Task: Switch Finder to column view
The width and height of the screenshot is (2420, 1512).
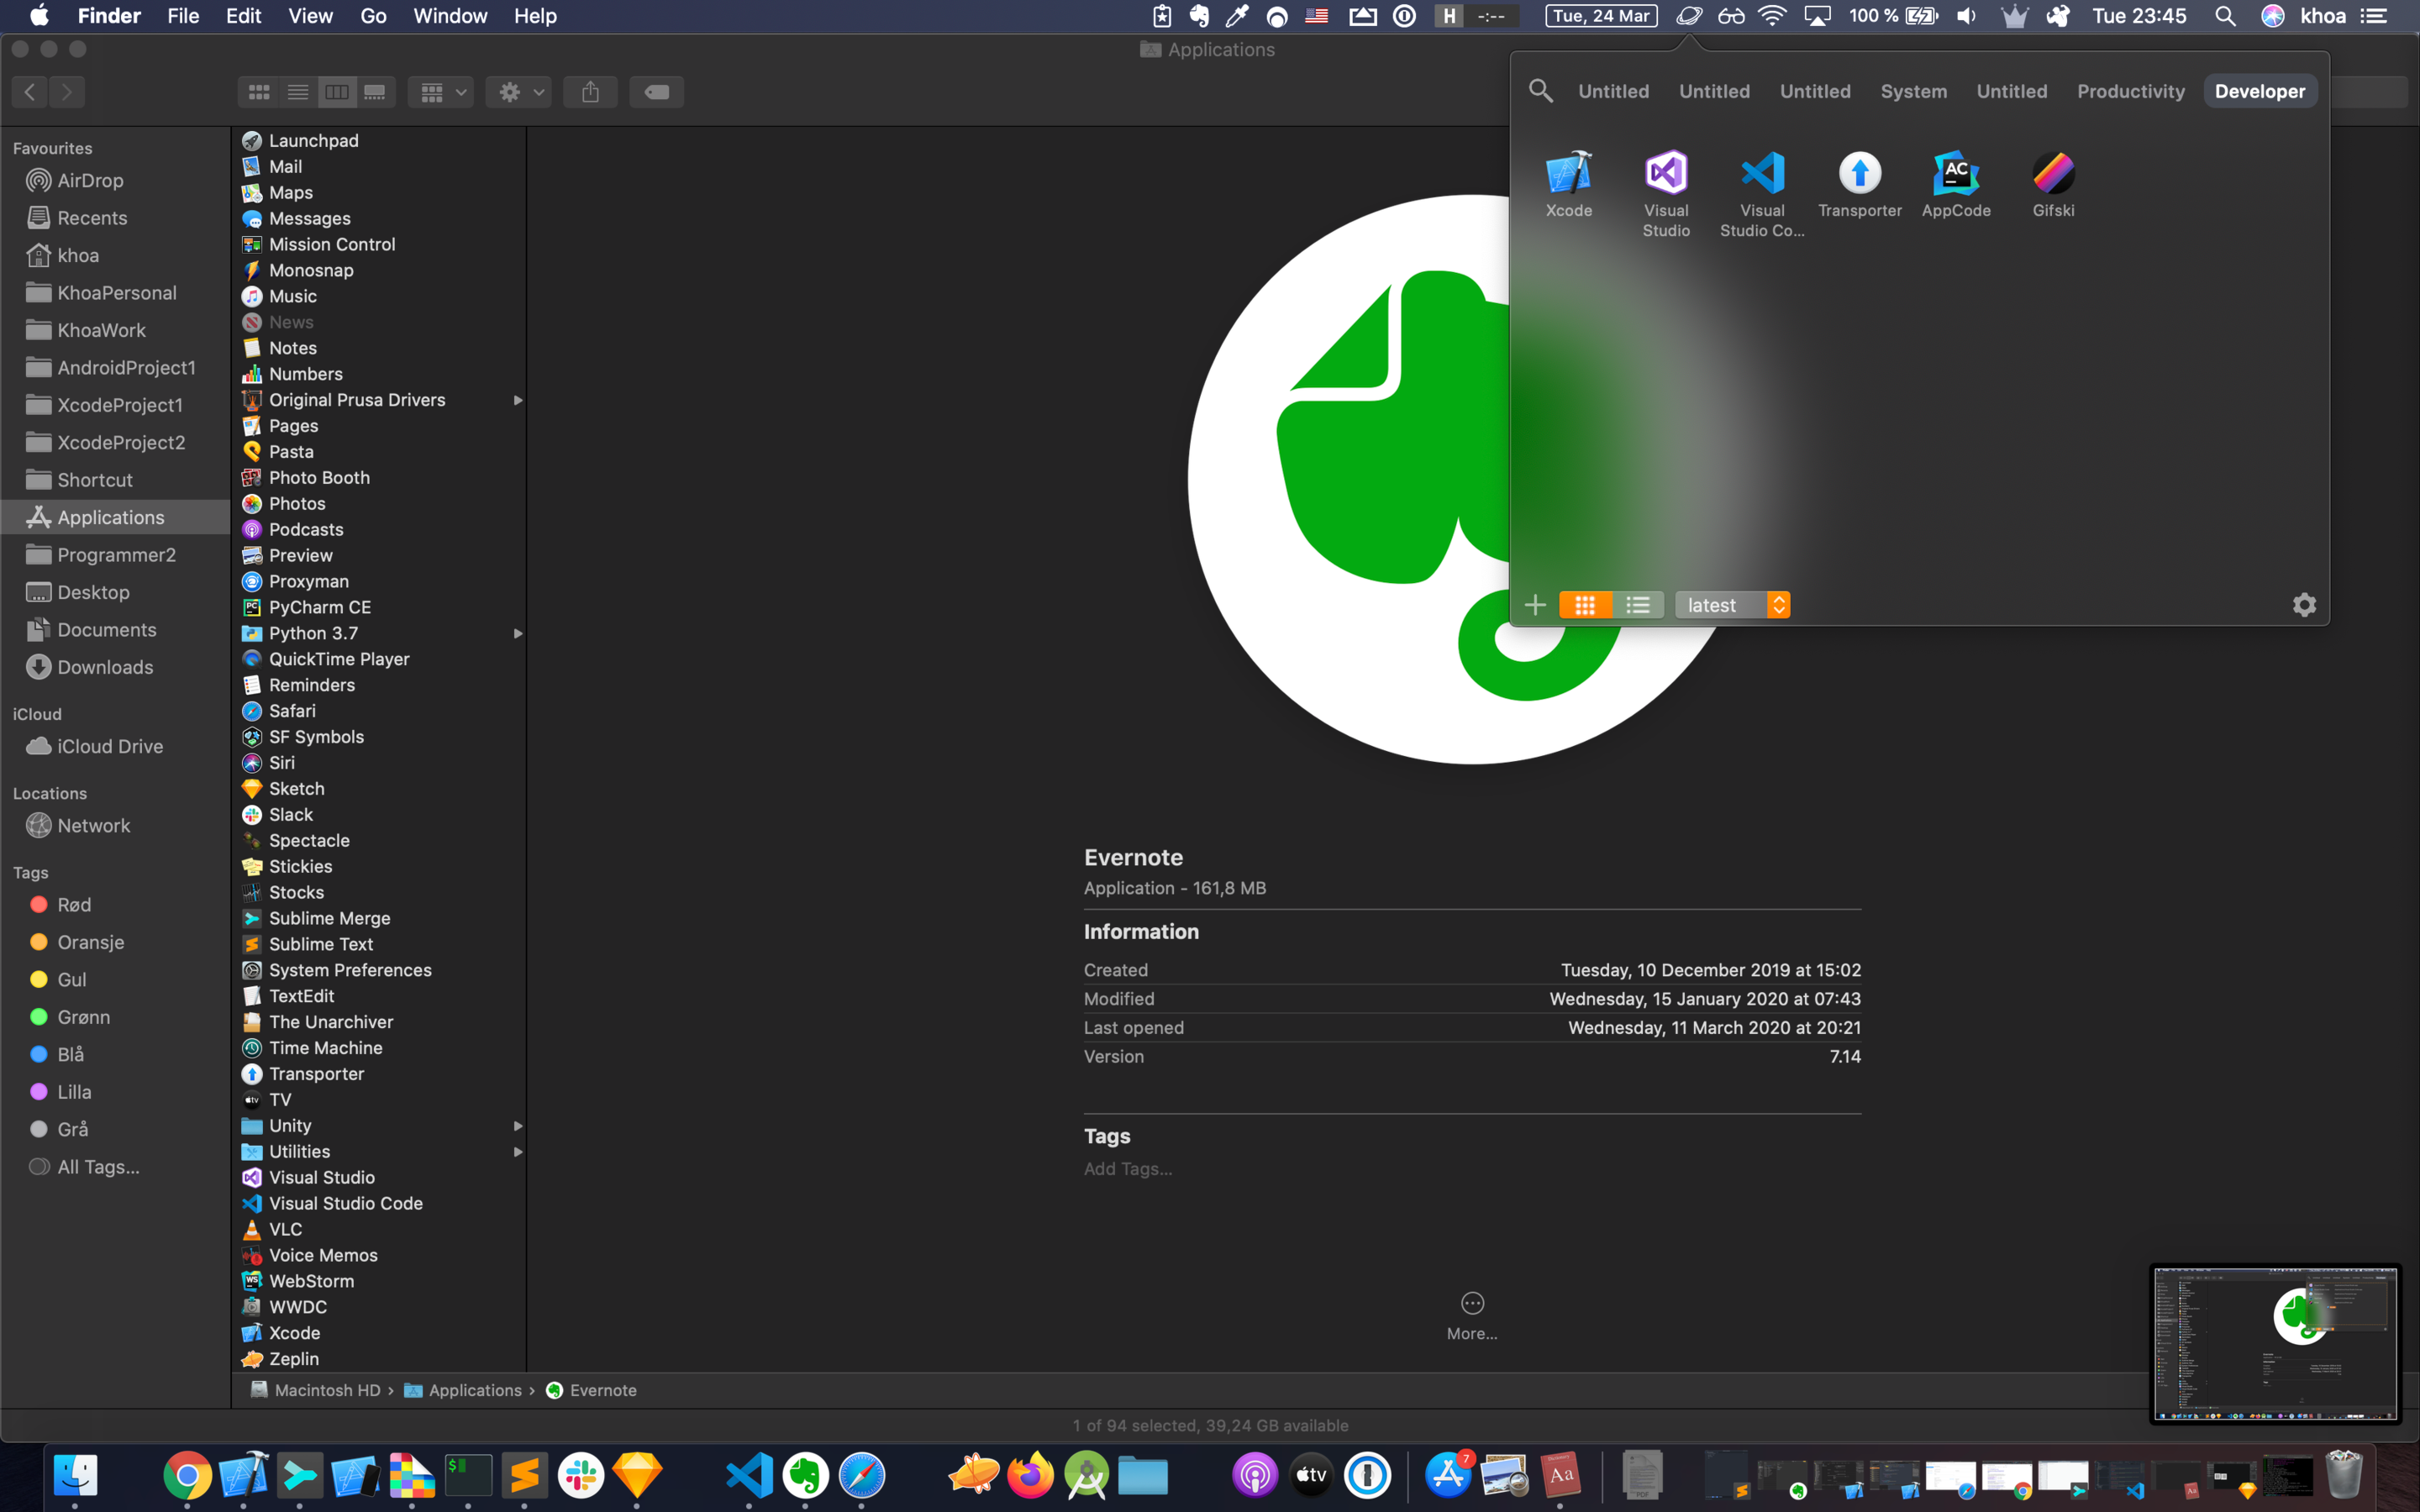Action: (337, 92)
